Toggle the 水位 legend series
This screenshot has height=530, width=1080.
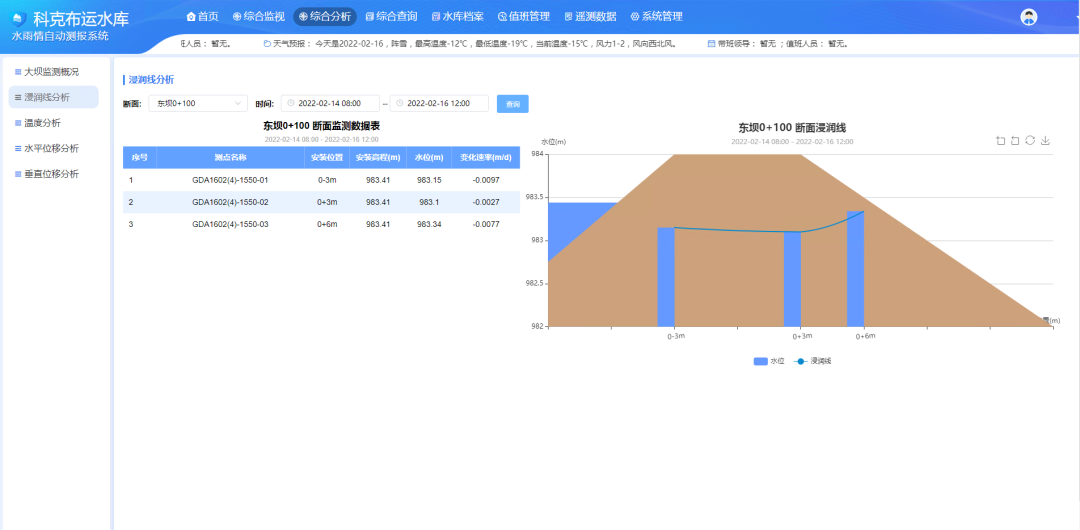[769, 361]
